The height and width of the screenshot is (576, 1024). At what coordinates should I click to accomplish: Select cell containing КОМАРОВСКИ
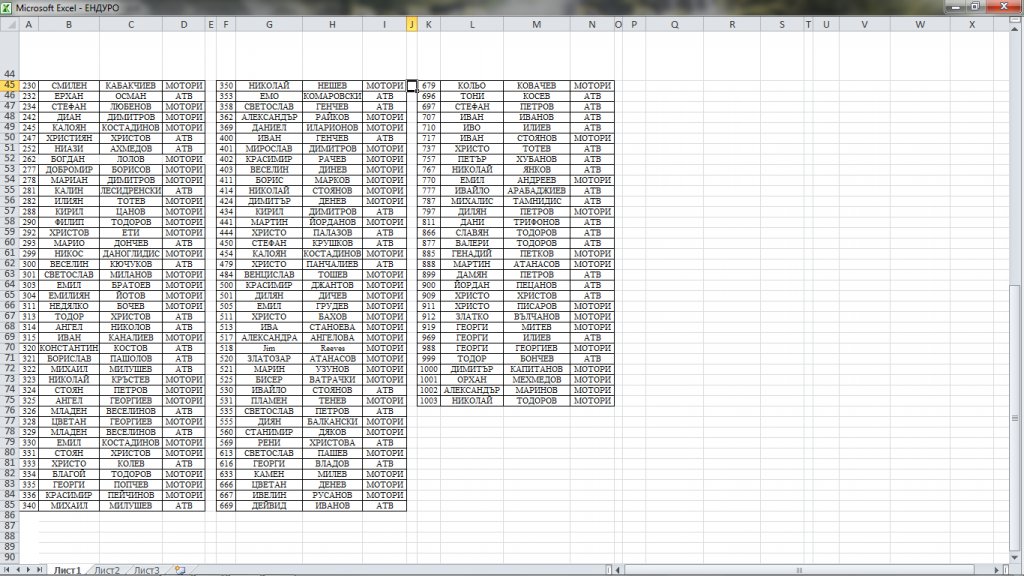(x=332, y=95)
